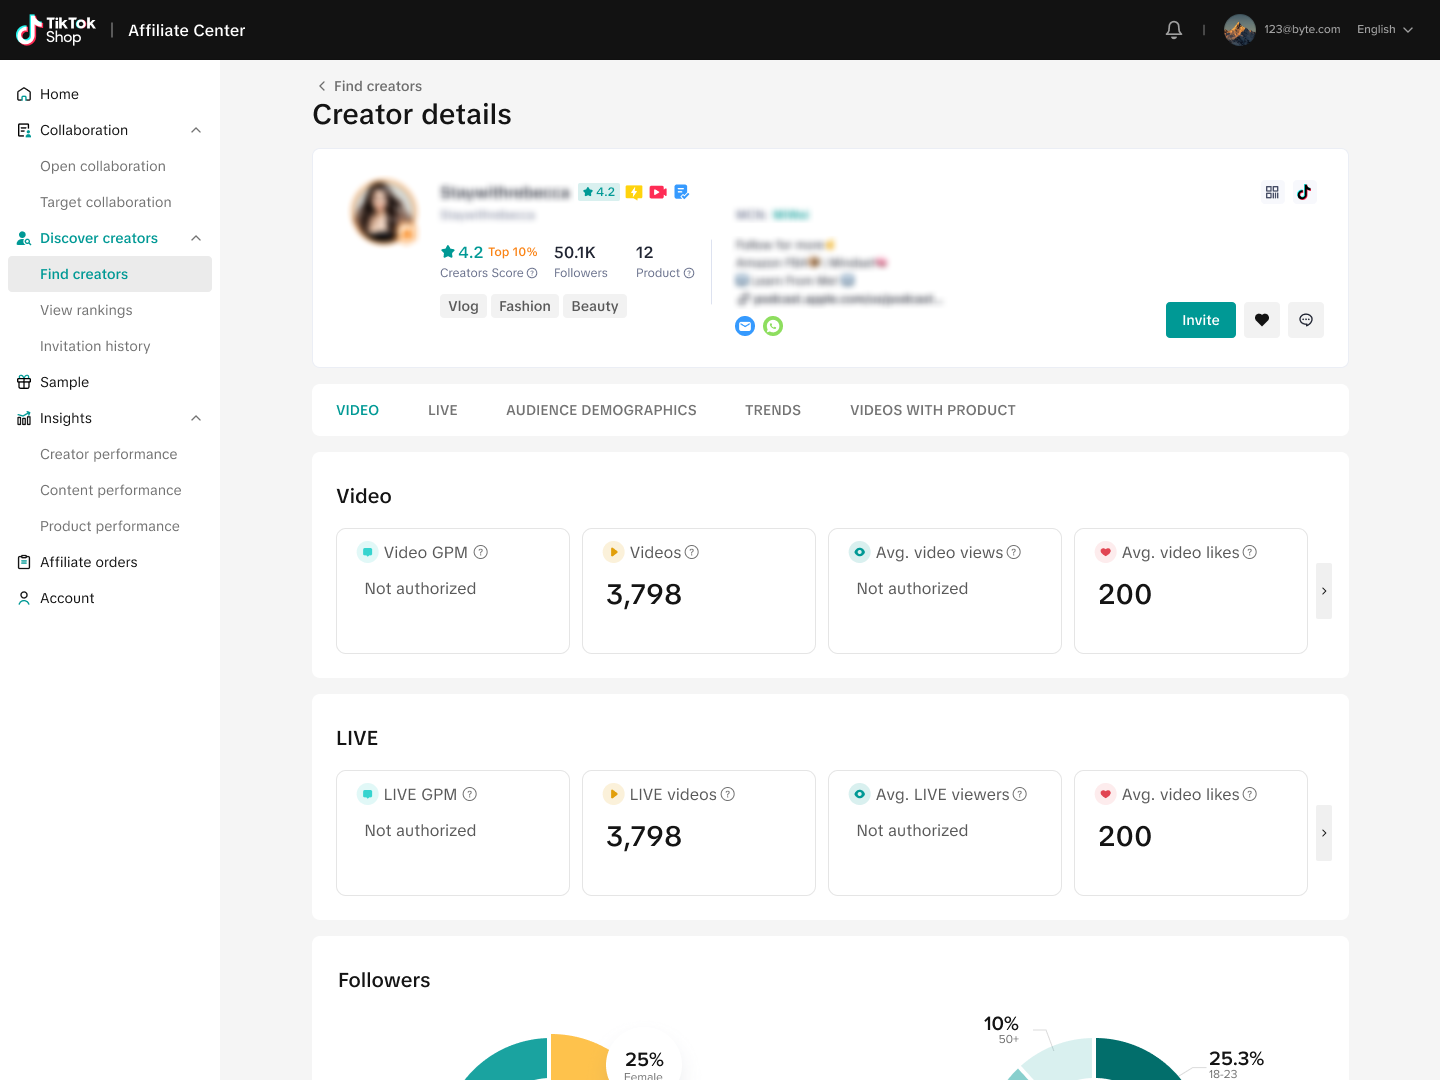Click the blue email contact icon

[x=745, y=326]
